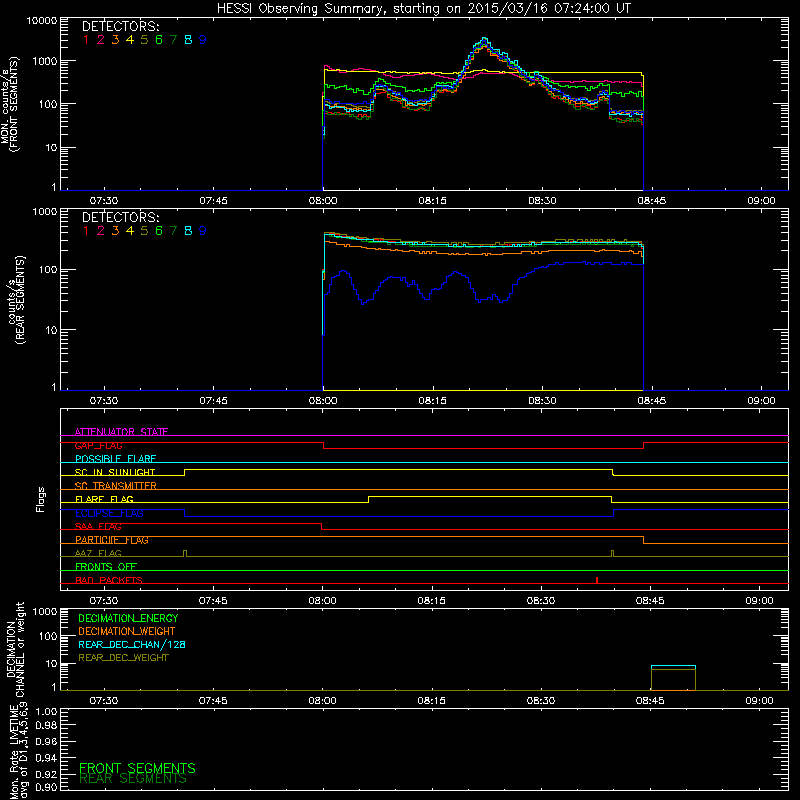800x800 pixels.
Task: Click cyan detector 8 in front segments legend
Action: pyautogui.click(x=188, y=40)
